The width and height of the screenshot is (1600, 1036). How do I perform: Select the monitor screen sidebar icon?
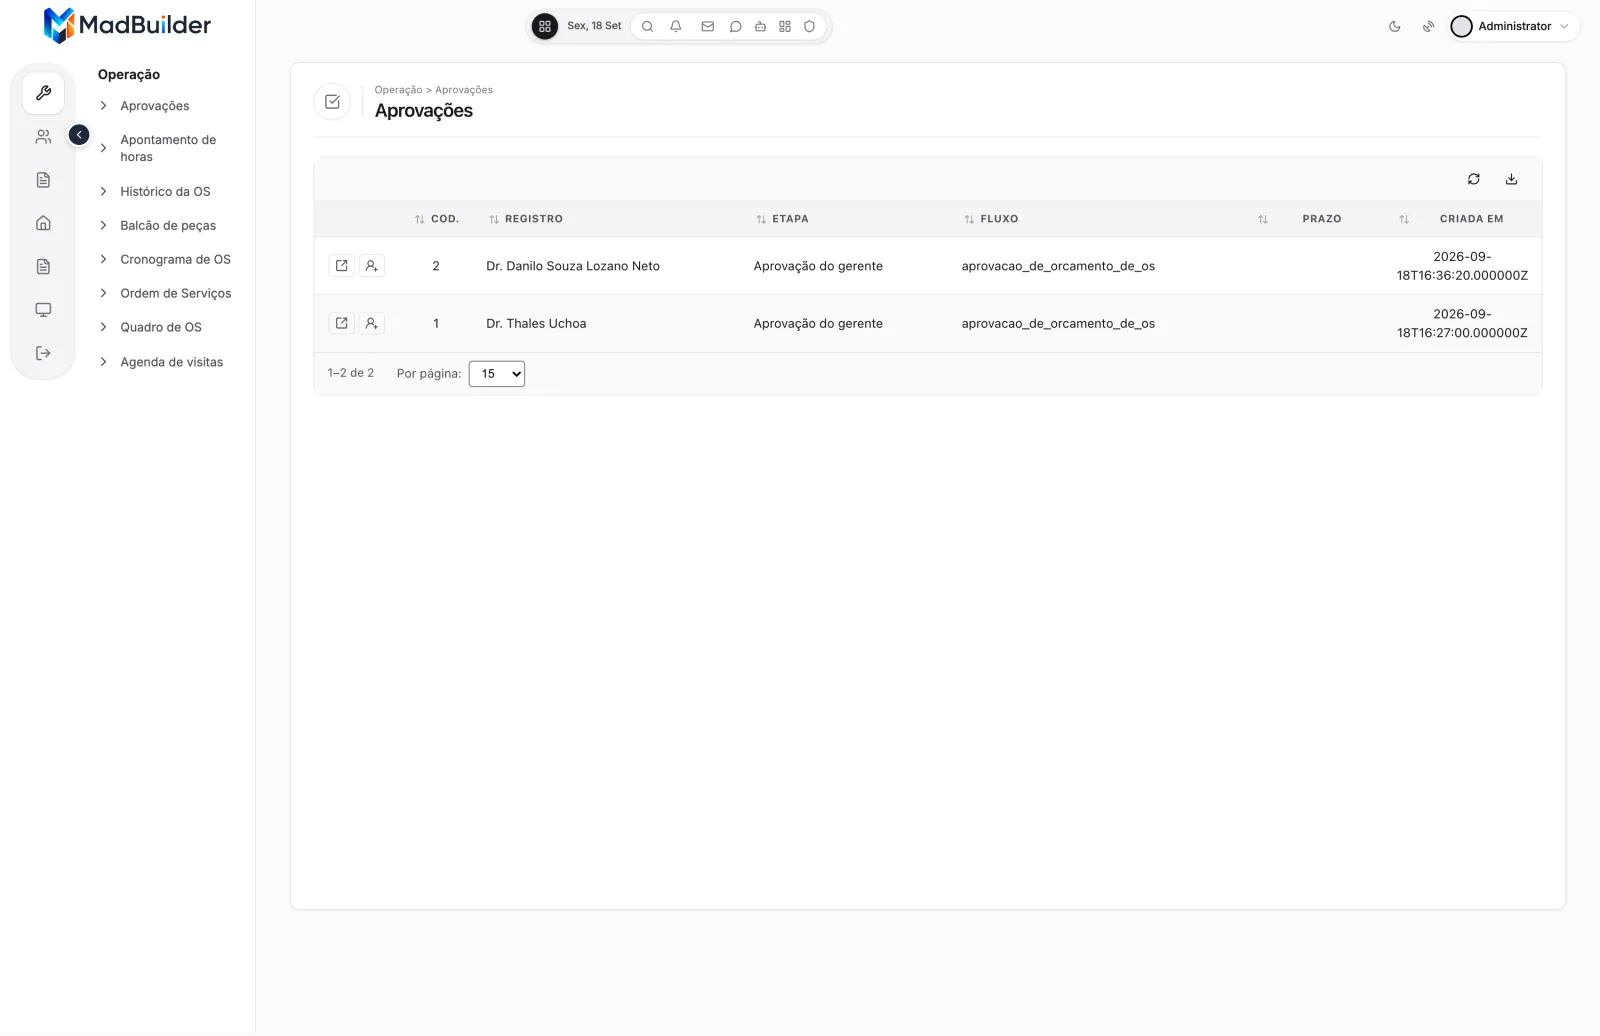(44, 310)
